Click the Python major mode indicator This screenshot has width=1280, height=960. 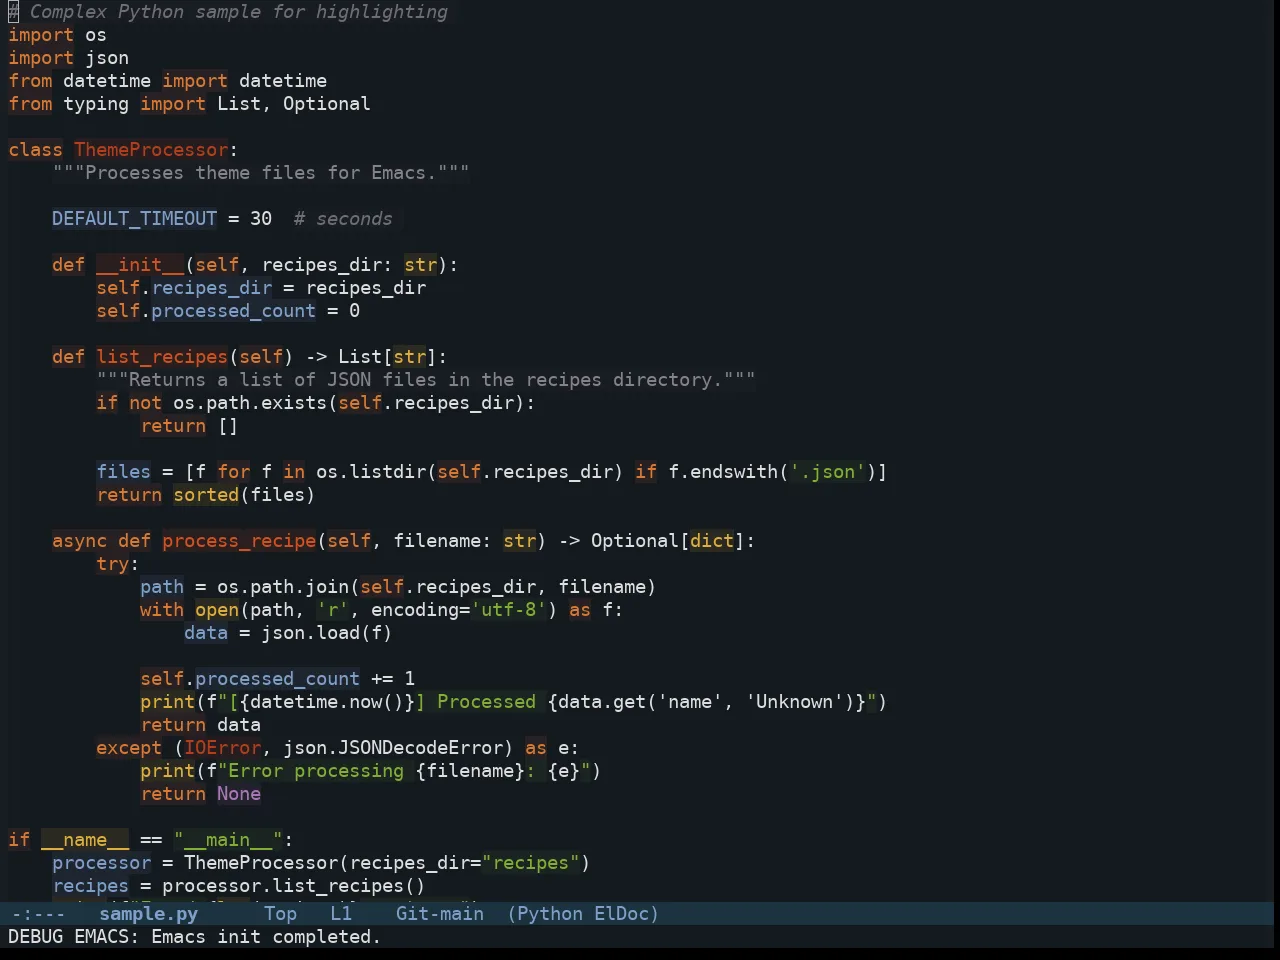[x=549, y=914]
